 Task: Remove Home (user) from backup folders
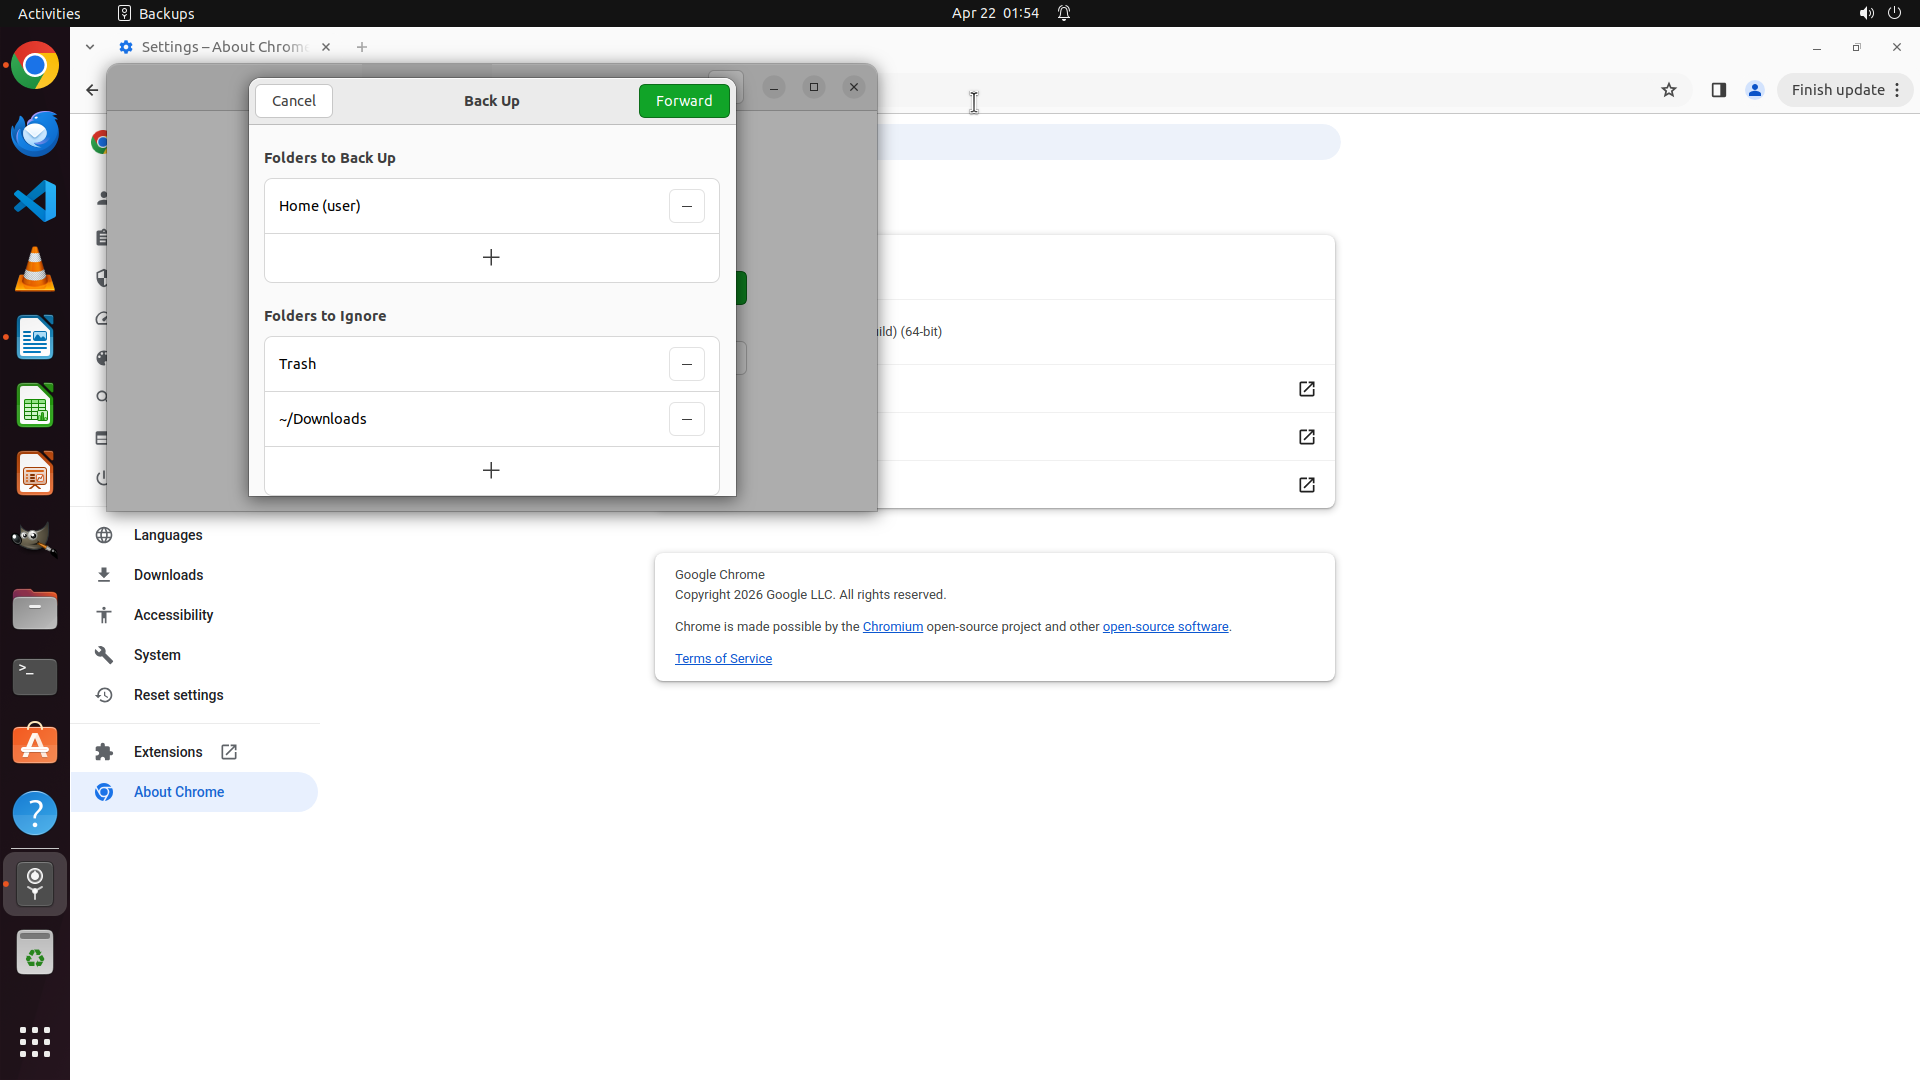(686, 206)
